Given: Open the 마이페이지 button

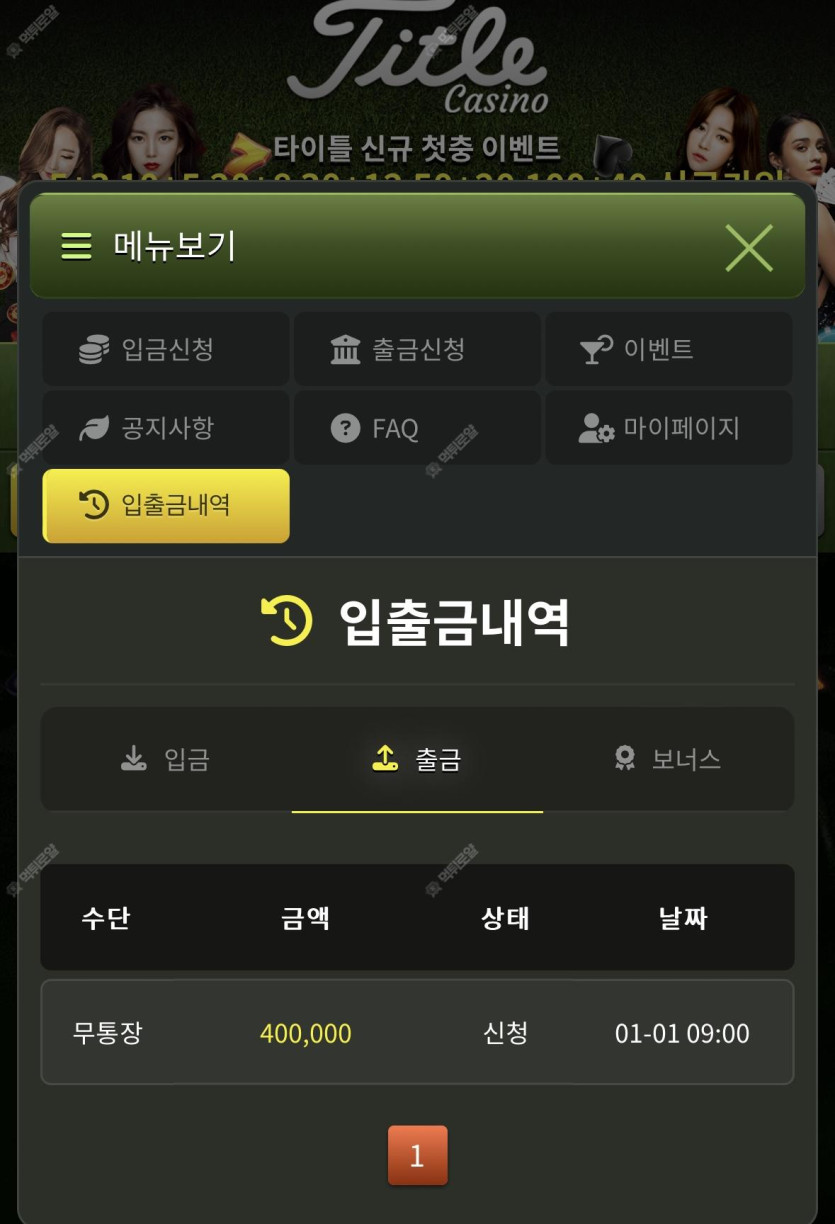Looking at the screenshot, I should pos(668,428).
